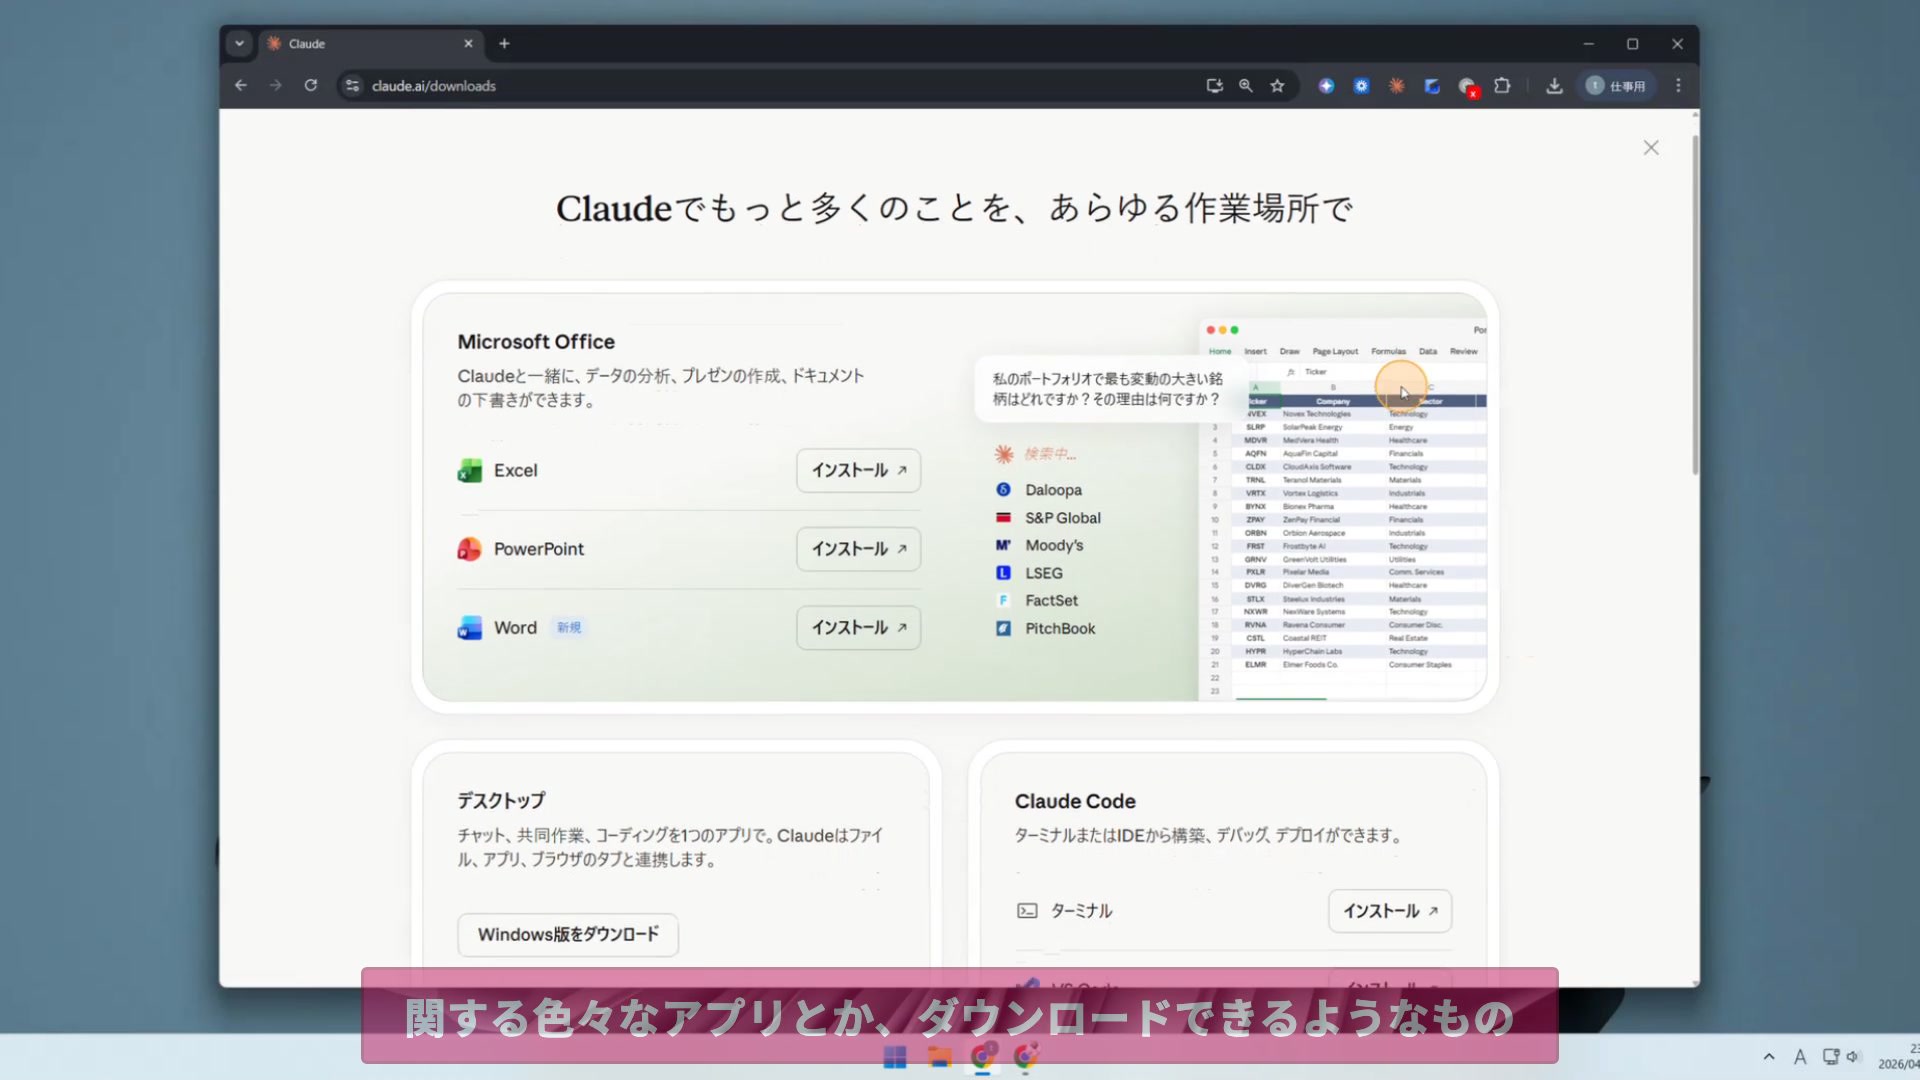The height and width of the screenshot is (1080, 1920).
Task: Open the network status tray icon
Action: (x=1830, y=1057)
